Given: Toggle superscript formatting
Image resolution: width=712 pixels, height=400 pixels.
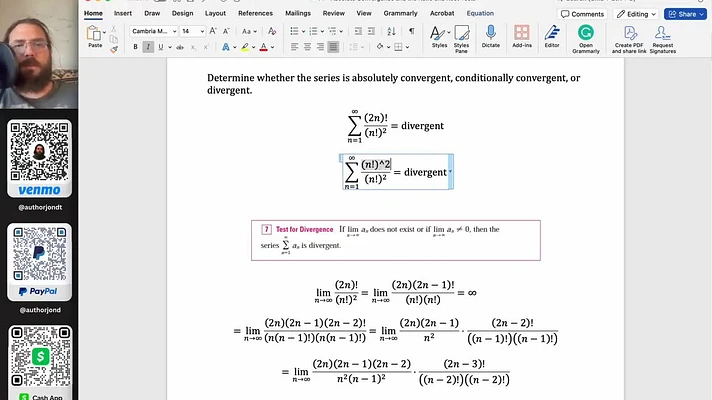Looking at the screenshot, I should point(206,47).
